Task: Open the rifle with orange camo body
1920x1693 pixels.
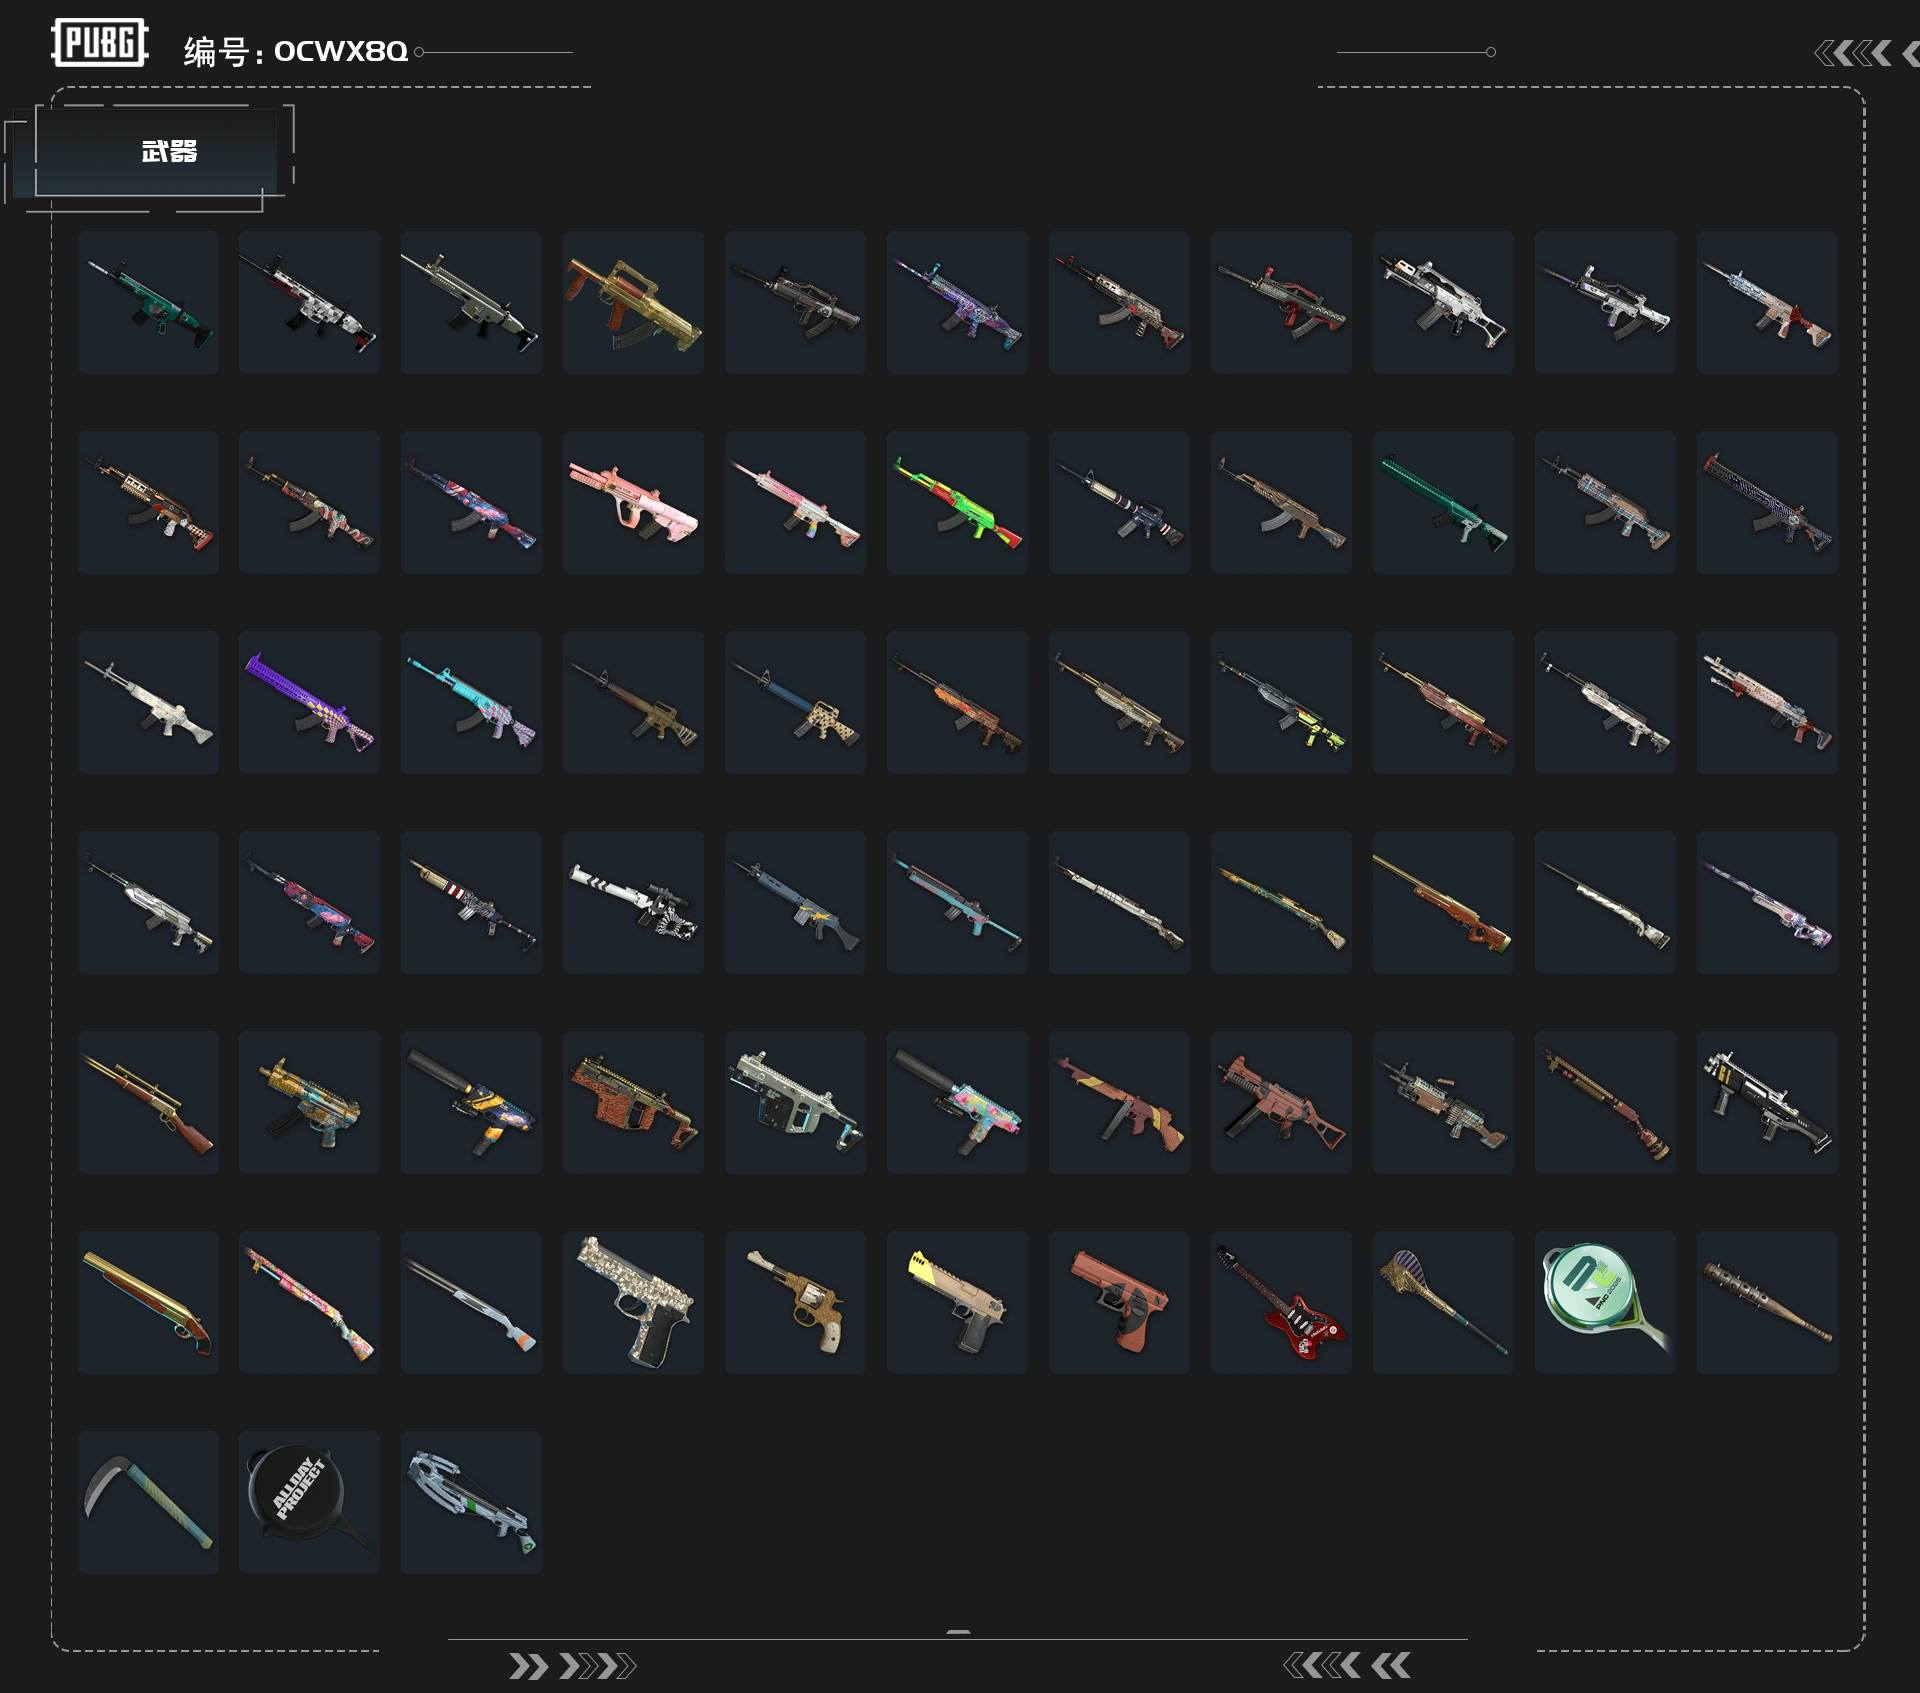Action: (x=957, y=702)
